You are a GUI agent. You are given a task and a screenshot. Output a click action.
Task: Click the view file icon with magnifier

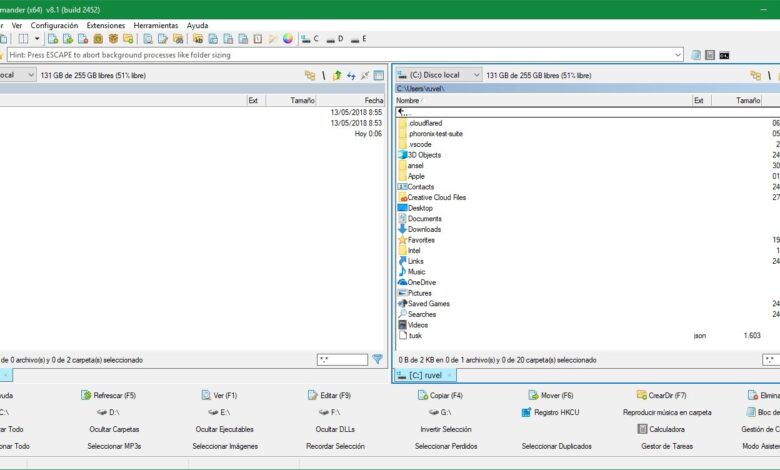[148, 39]
